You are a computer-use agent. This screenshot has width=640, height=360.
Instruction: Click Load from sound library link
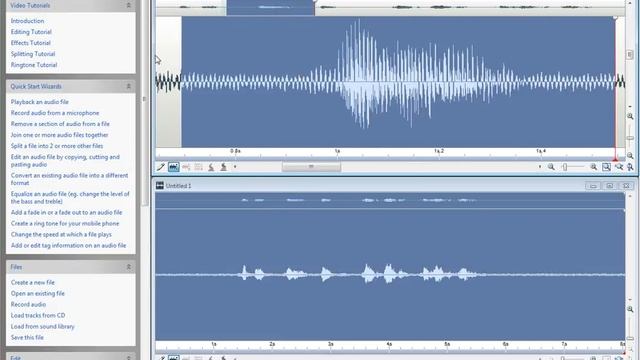coord(42,327)
